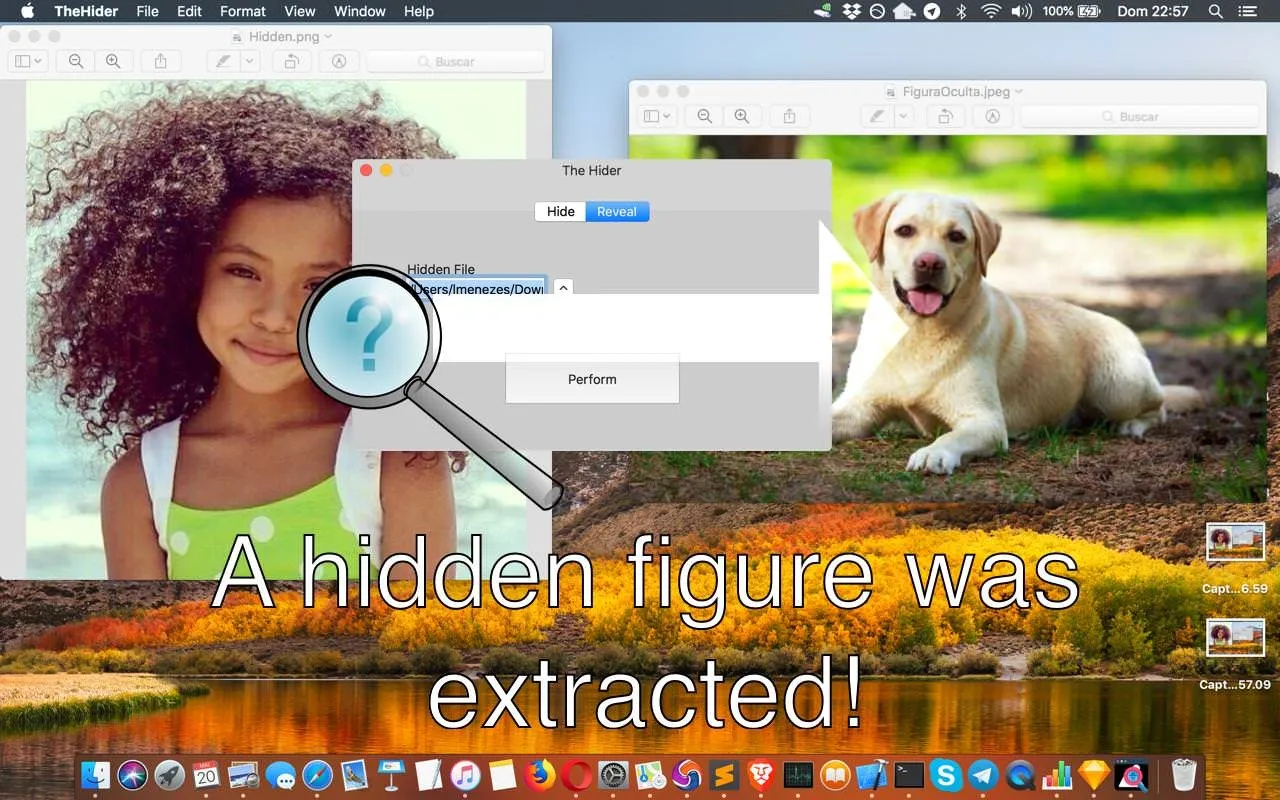Open Terminal from the Dock
The width and height of the screenshot is (1280, 800).
coord(909,774)
